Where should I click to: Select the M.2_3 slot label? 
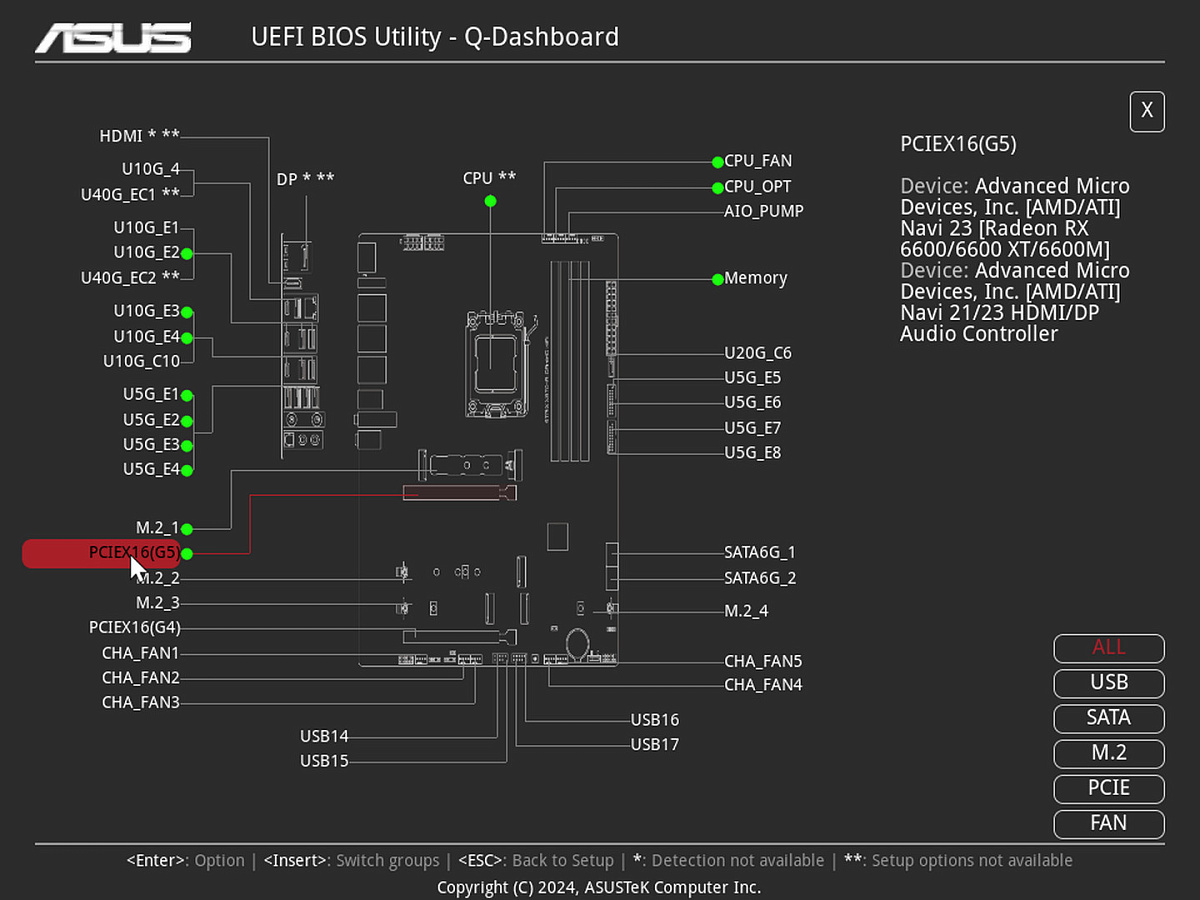click(x=158, y=603)
